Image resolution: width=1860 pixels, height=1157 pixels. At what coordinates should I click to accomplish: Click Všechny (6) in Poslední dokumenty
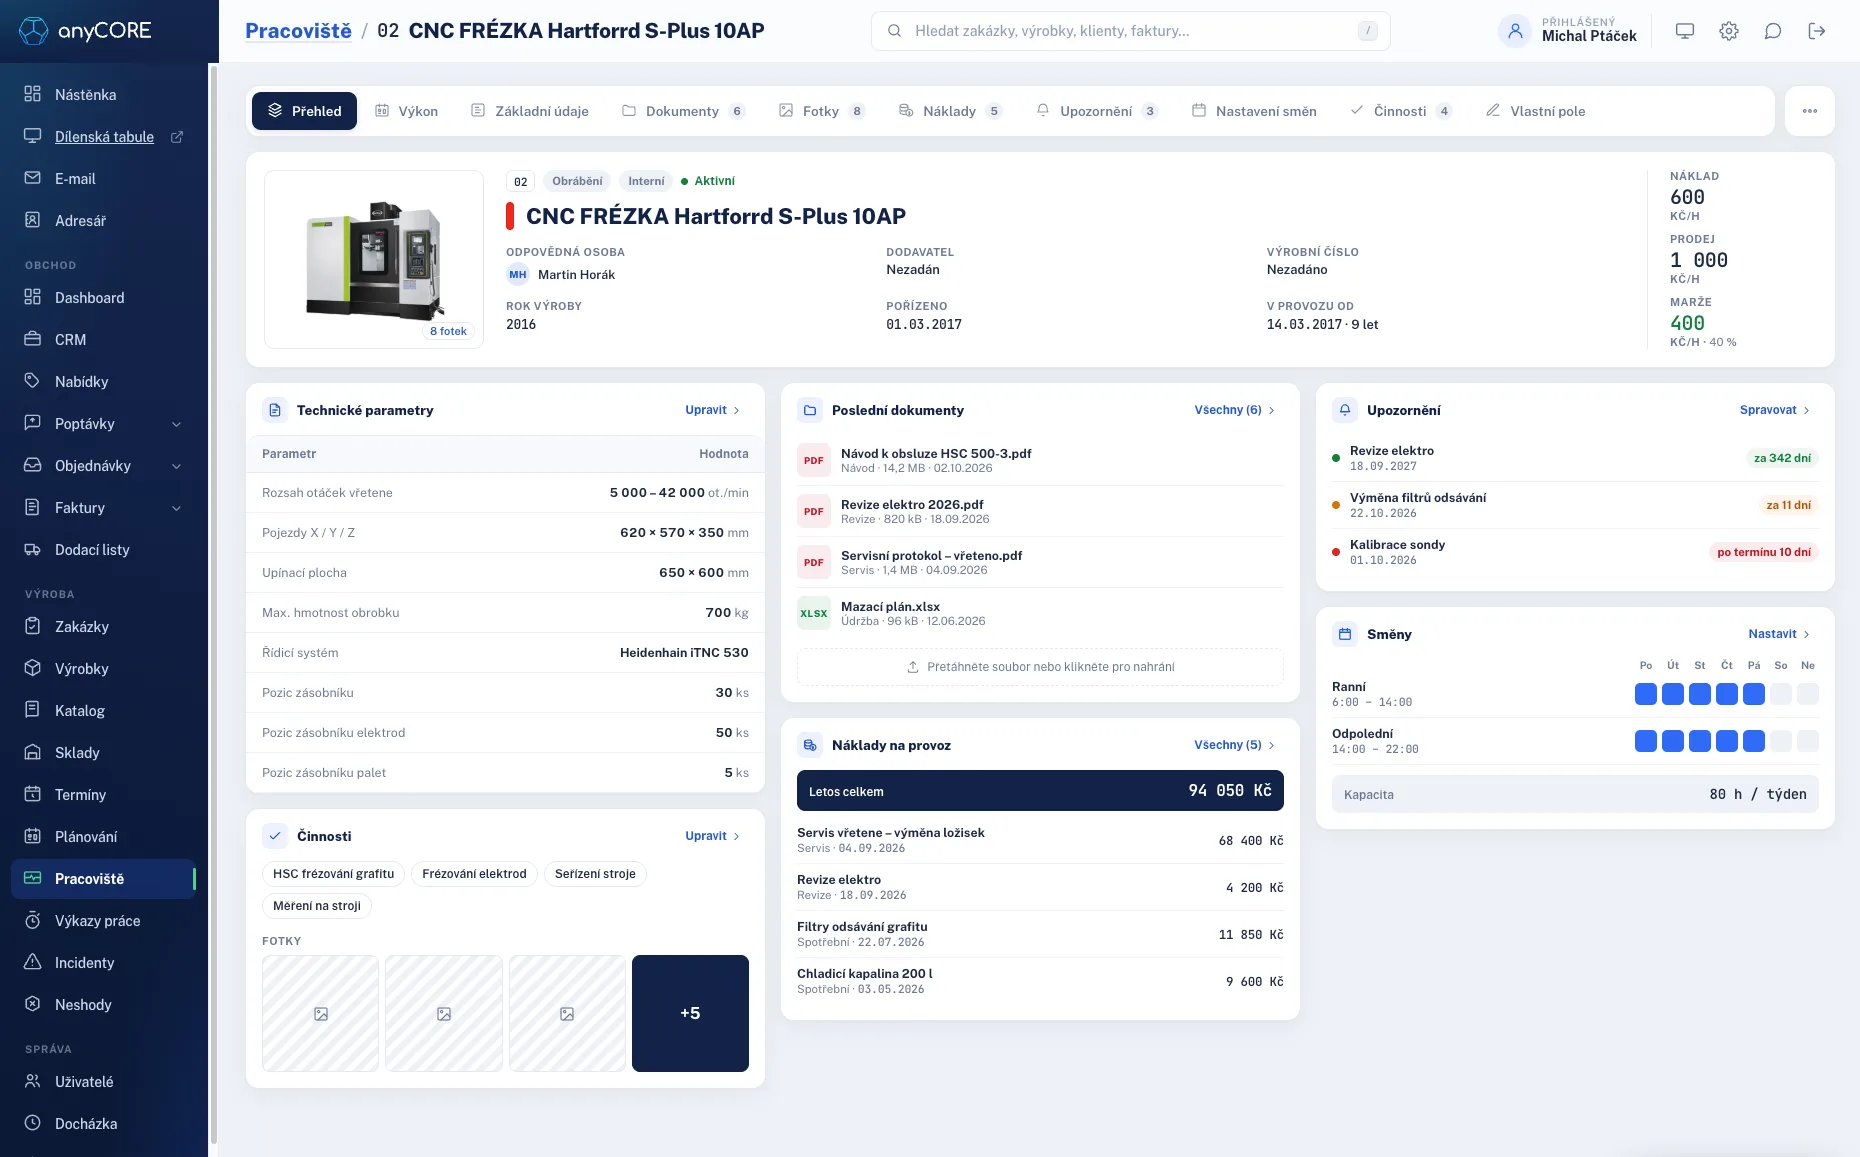point(1235,410)
